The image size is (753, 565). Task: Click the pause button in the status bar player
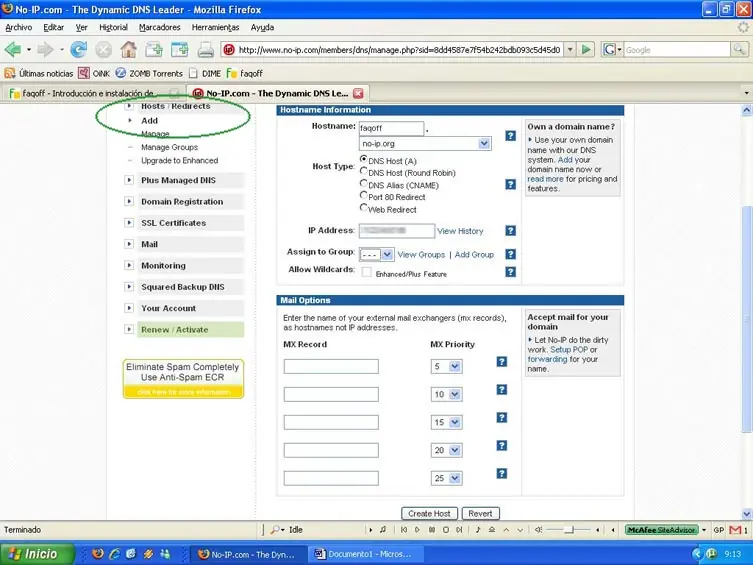click(x=432, y=530)
